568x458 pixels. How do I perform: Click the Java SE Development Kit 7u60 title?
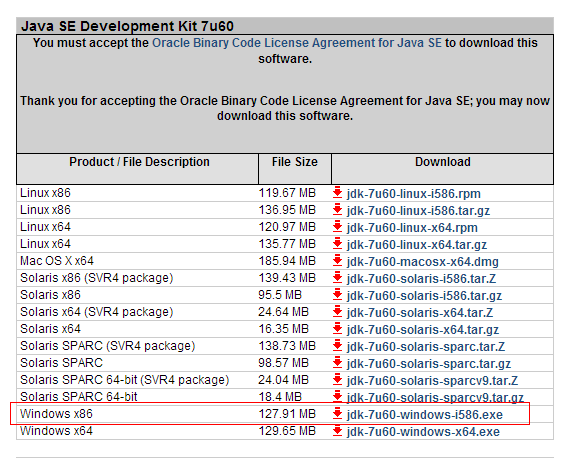(128, 26)
